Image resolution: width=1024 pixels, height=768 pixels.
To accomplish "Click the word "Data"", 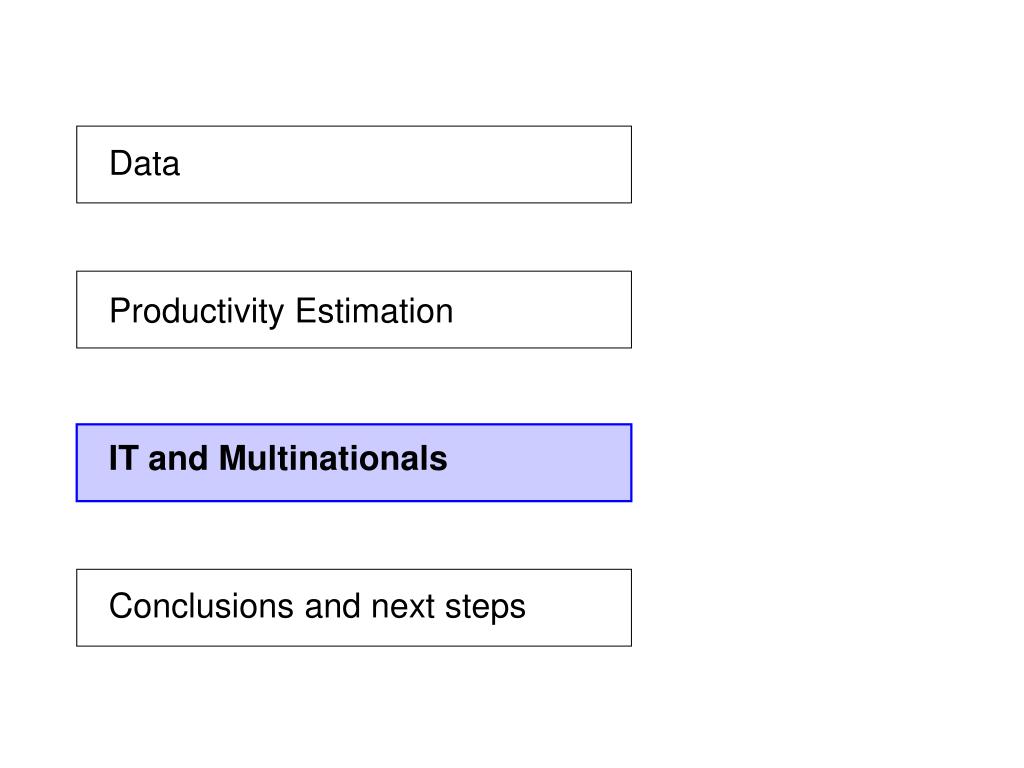I will (x=144, y=163).
